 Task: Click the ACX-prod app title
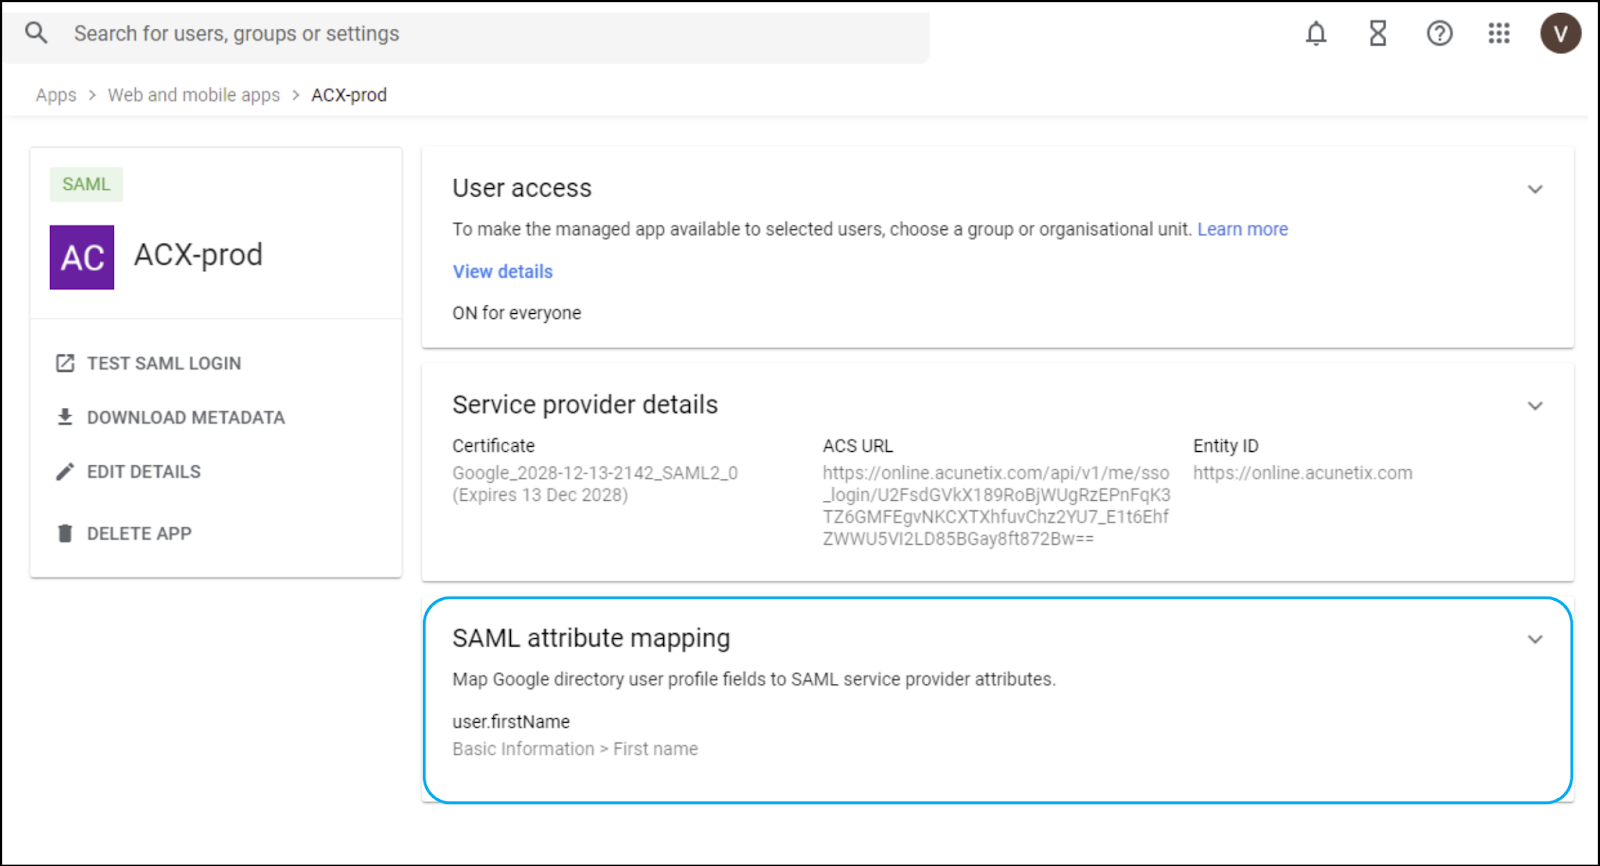pyautogui.click(x=198, y=254)
